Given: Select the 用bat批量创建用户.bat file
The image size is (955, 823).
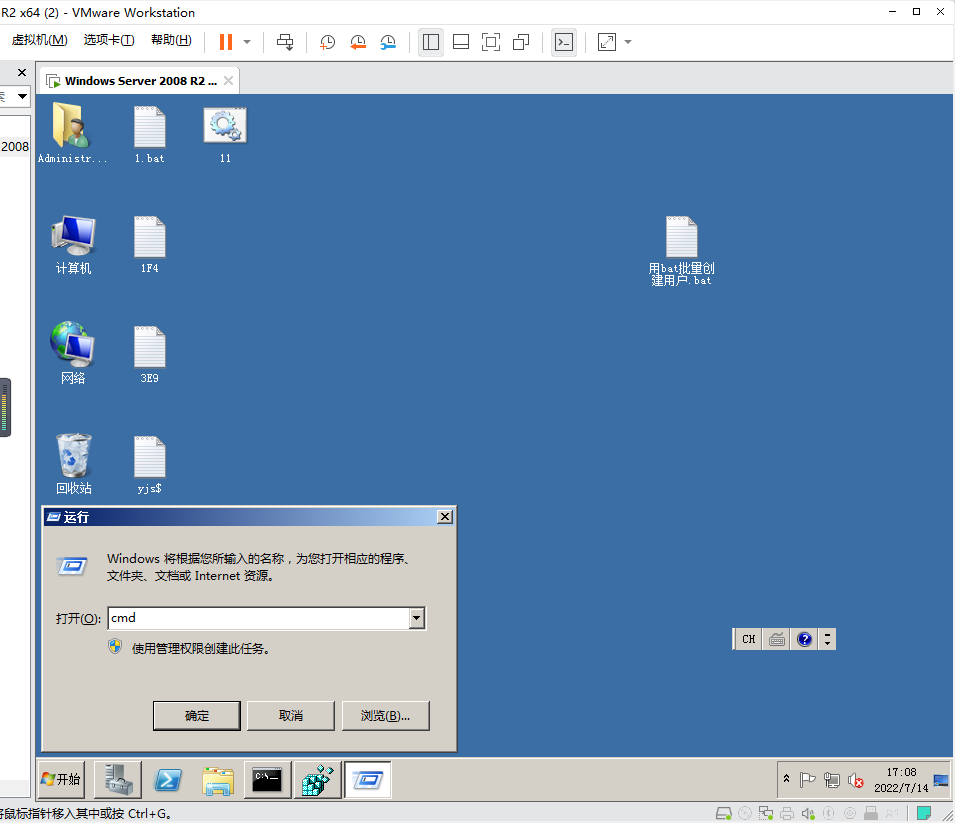Looking at the screenshot, I should [682, 250].
